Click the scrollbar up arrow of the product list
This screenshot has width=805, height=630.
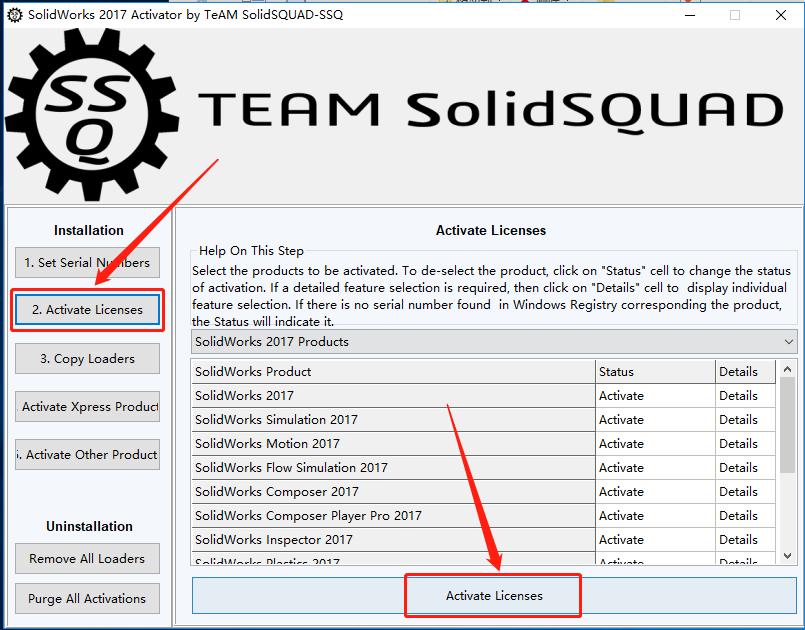(x=787, y=371)
